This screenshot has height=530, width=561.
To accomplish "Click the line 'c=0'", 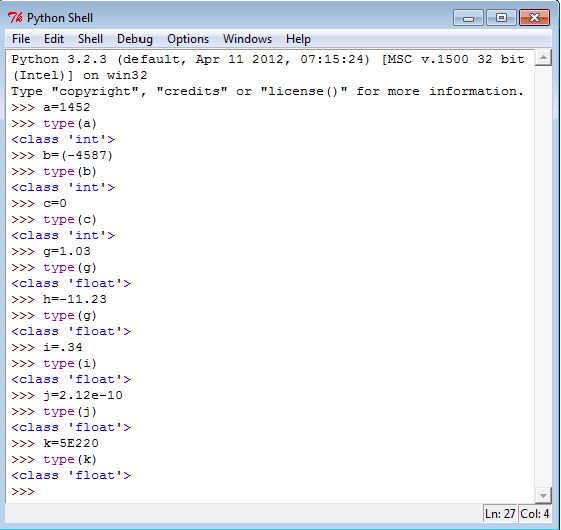I will tap(55, 203).
